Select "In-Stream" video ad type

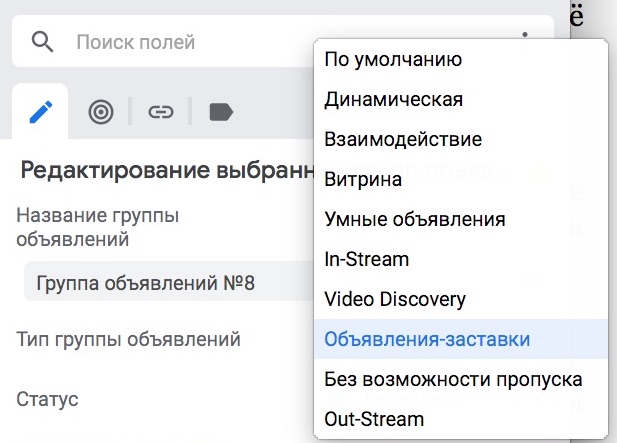tap(367, 259)
